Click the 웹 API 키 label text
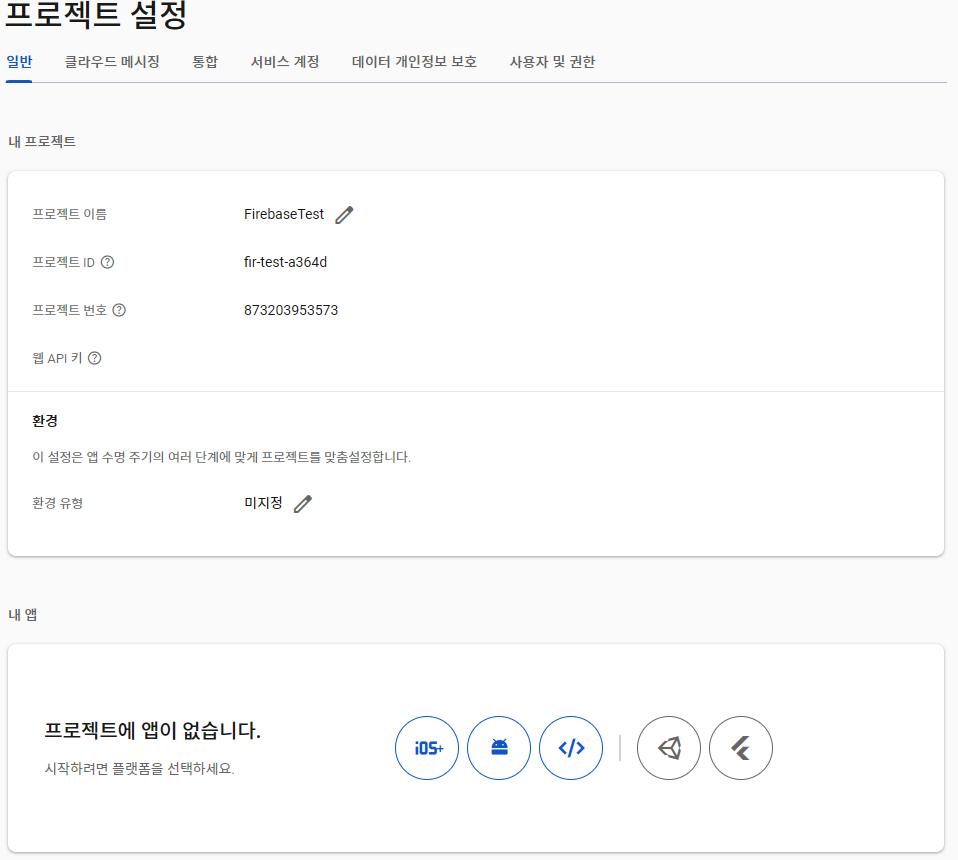The width and height of the screenshot is (958, 860). (57, 358)
